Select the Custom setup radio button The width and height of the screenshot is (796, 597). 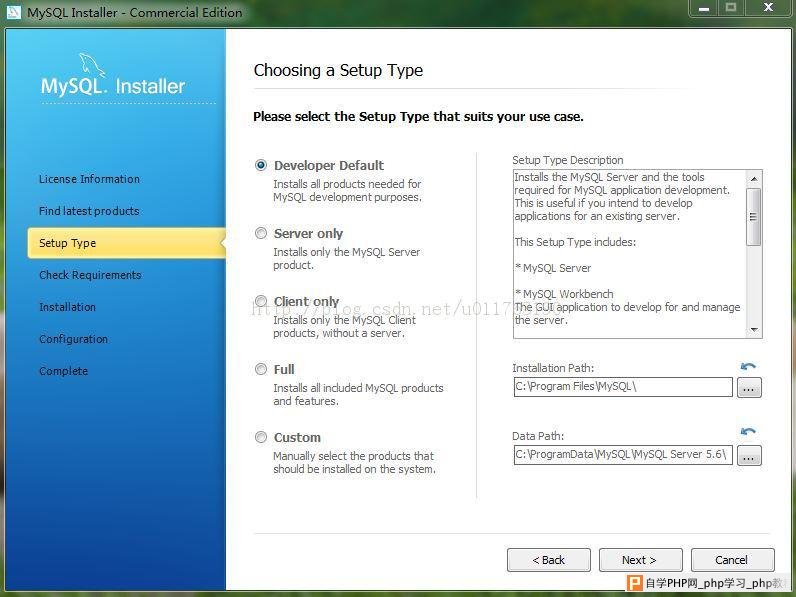pos(261,437)
